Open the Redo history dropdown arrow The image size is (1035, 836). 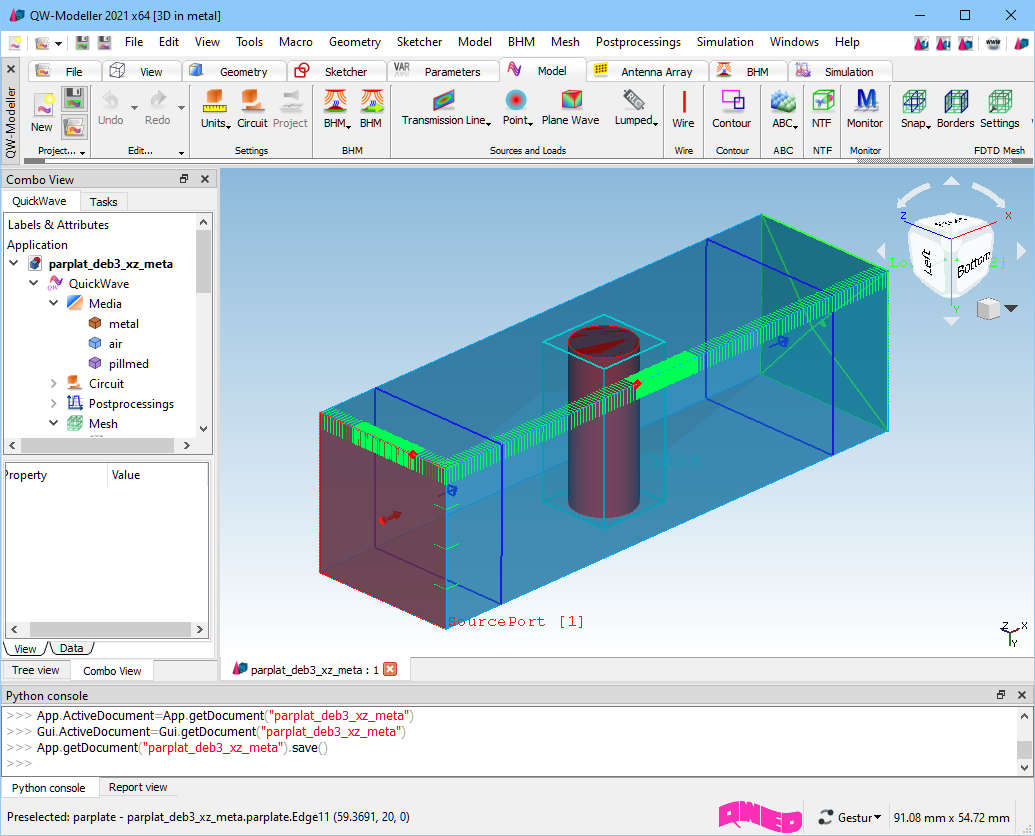click(181, 107)
